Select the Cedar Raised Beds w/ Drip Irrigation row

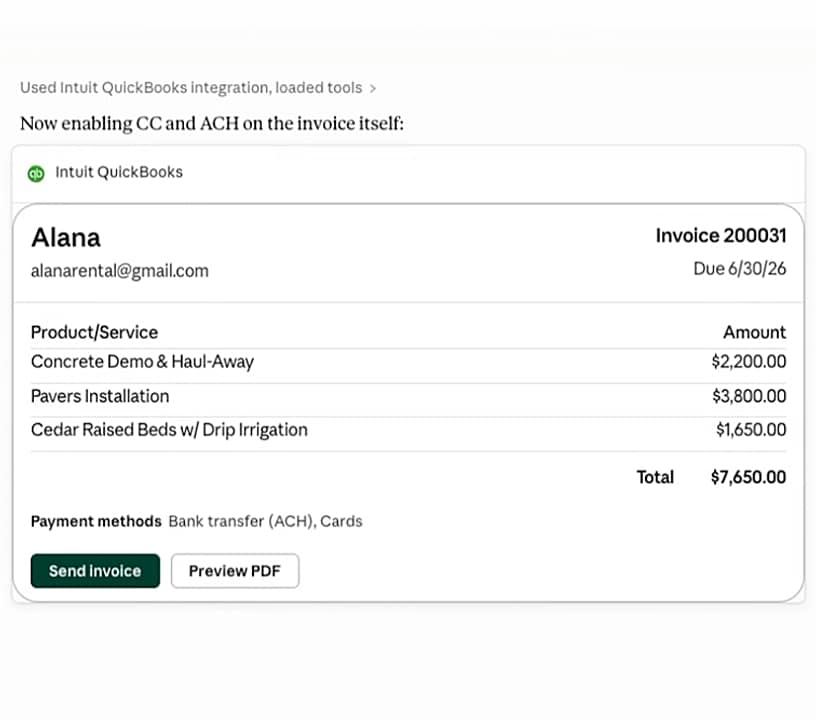[408, 430]
